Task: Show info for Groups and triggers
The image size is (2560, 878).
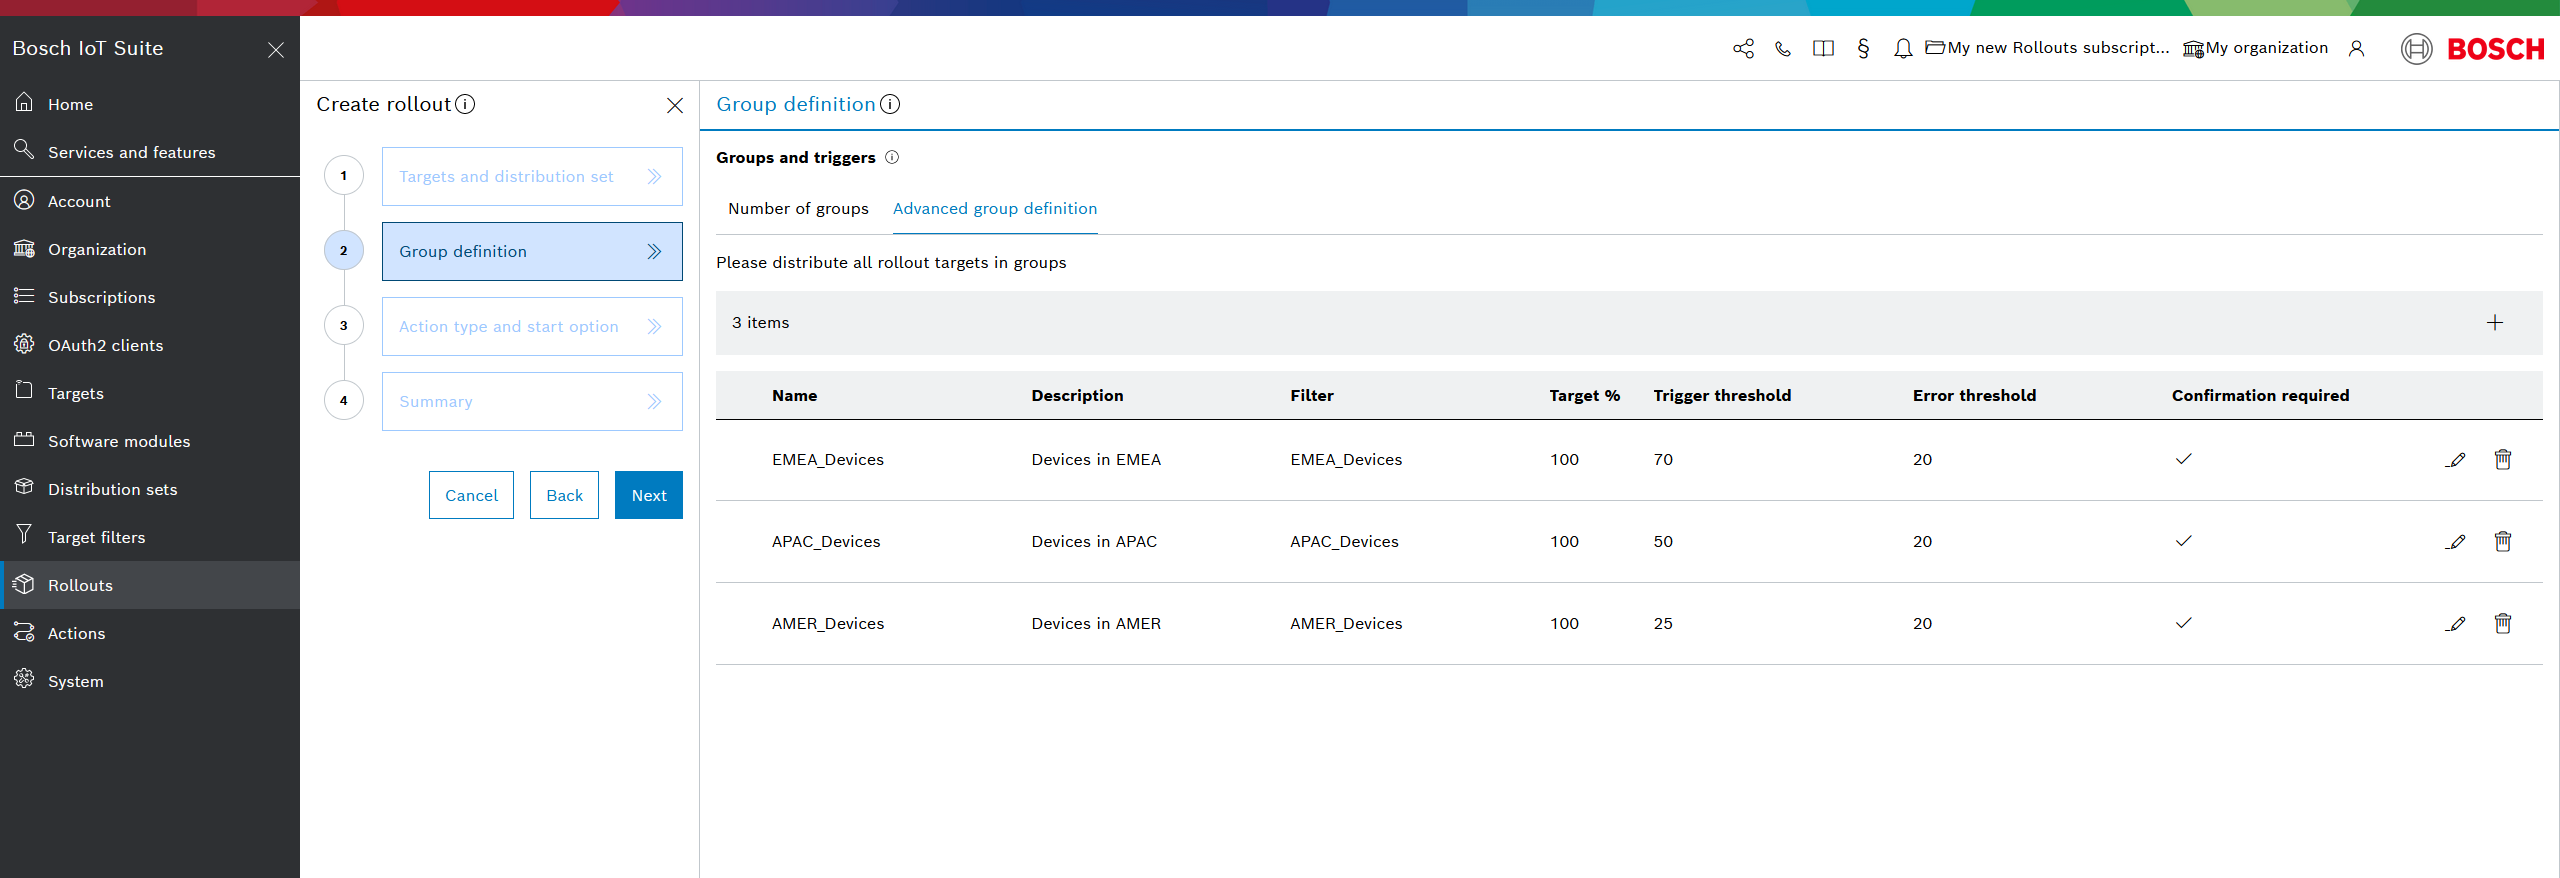Action: point(892,158)
